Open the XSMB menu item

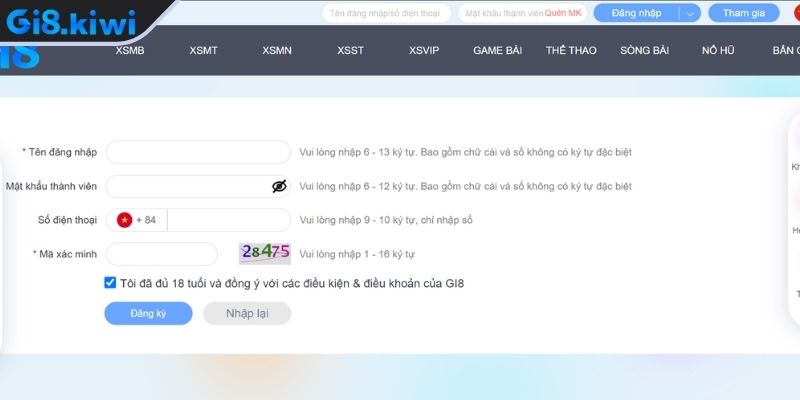[130, 50]
